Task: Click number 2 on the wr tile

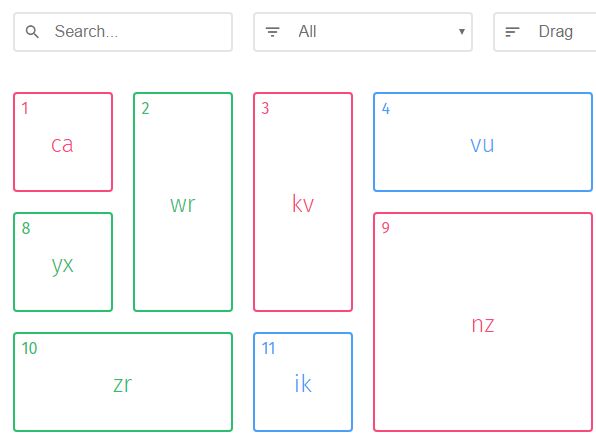Action: point(145,108)
